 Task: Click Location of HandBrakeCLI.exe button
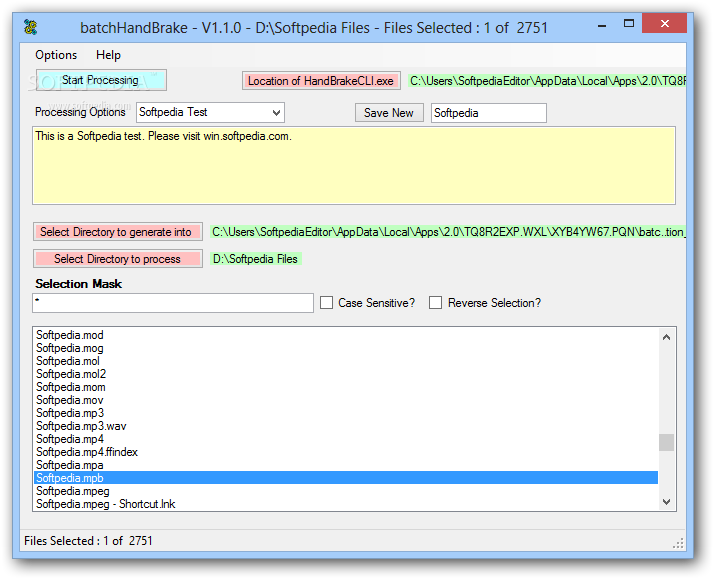321,81
